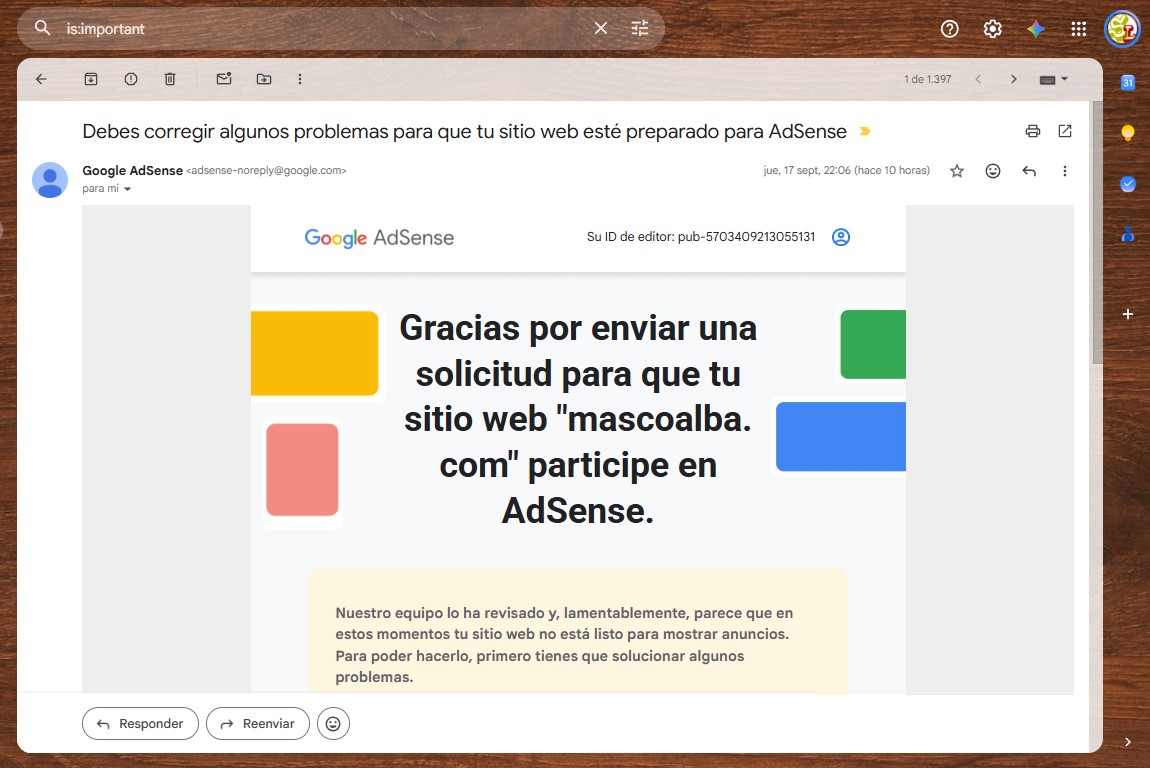Open Google Calendar in the side panel
The image size is (1150, 768).
(x=1128, y=82)
